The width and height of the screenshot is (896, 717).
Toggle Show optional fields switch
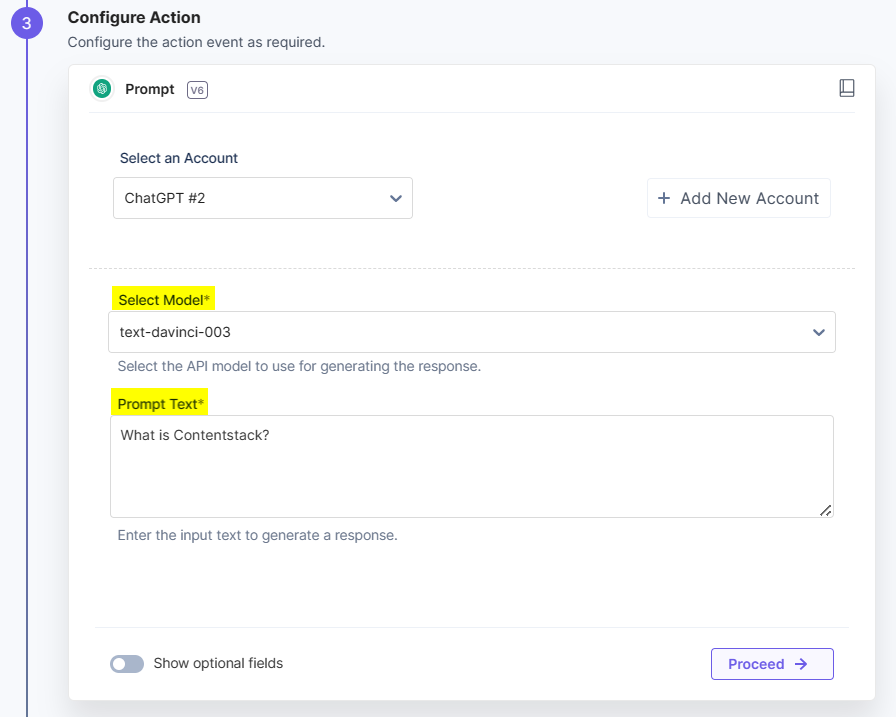pyautogui.click(x=127, y=664)
